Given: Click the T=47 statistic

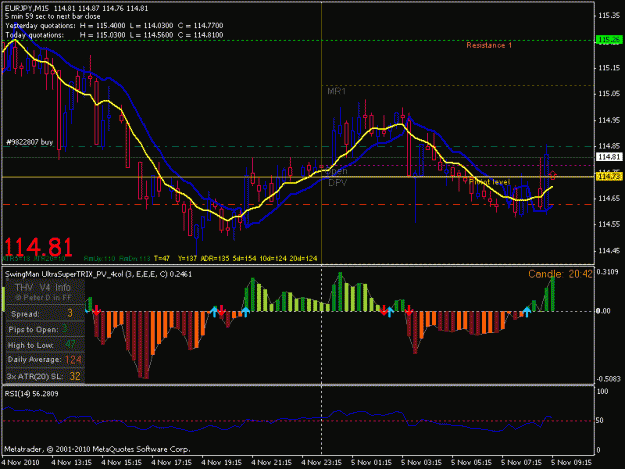Looking at the screenshot, I should point(161,259).
